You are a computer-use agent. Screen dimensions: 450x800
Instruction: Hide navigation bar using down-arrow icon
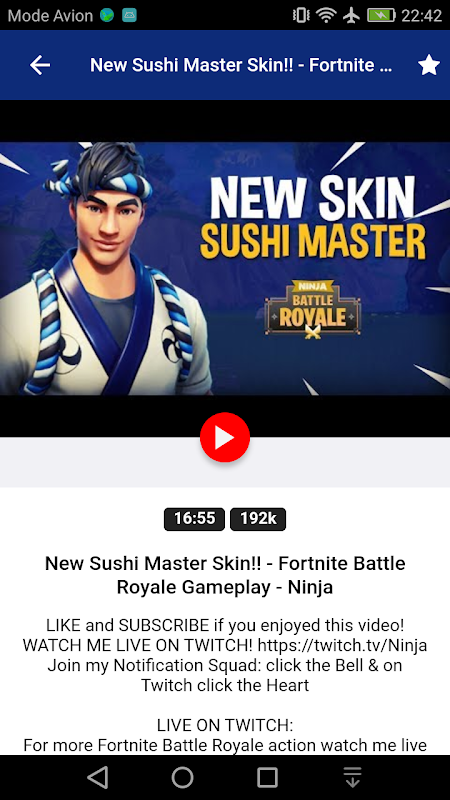pyautogui.click(x=352, y=777)
